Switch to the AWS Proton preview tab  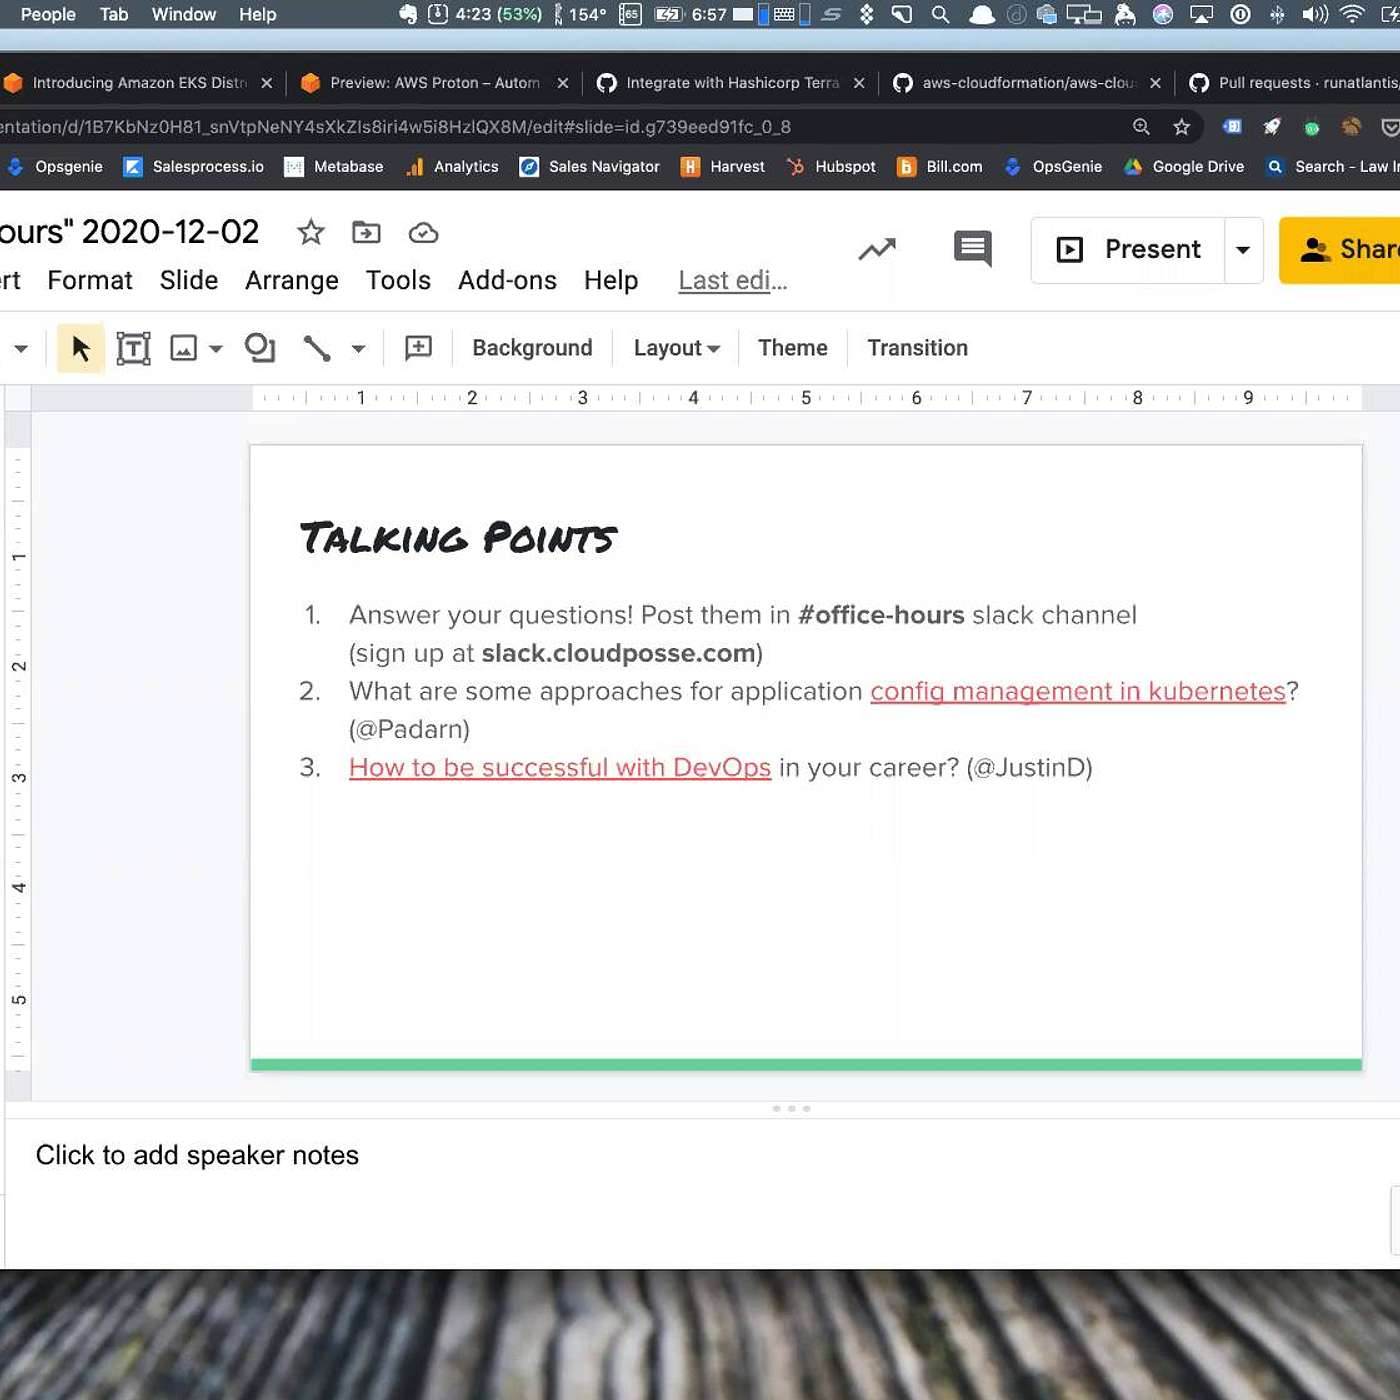(x=434, y=83)
